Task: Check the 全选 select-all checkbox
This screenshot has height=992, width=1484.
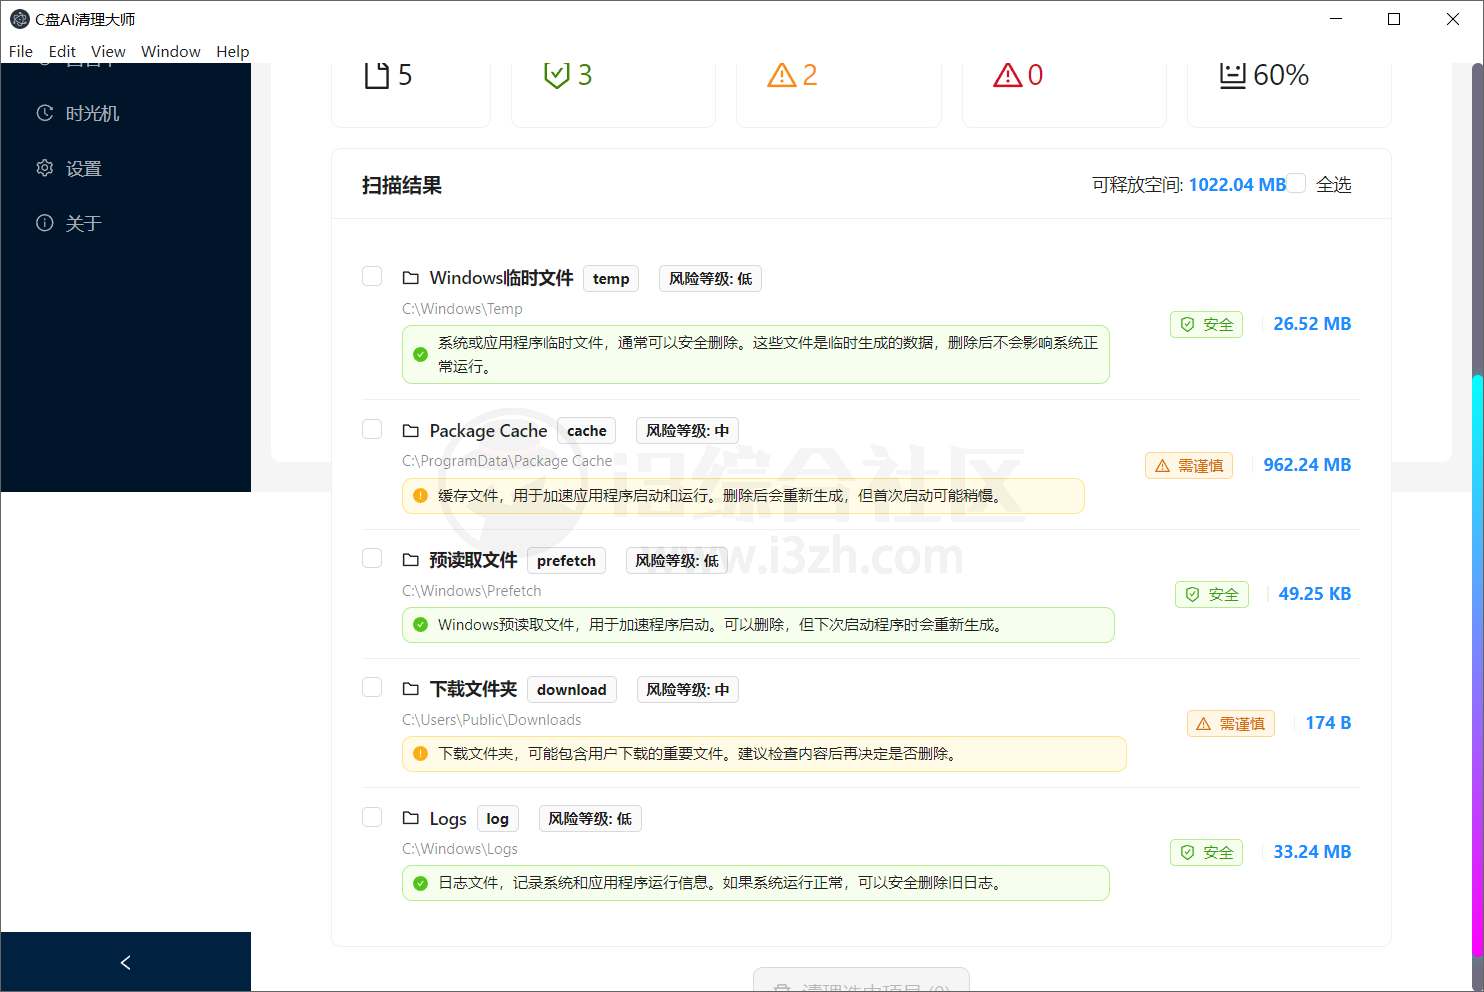Action: click(x=1295, y=183)
